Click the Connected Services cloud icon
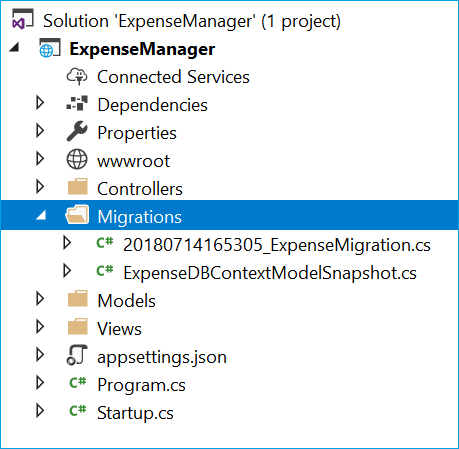This screenshot has height=449, width=459. pos(77,76)
